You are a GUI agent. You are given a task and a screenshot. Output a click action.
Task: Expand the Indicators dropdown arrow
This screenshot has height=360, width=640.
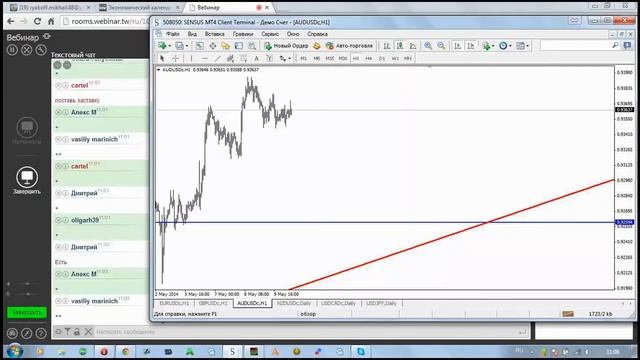pyautogui.click(x=493, y=46)
